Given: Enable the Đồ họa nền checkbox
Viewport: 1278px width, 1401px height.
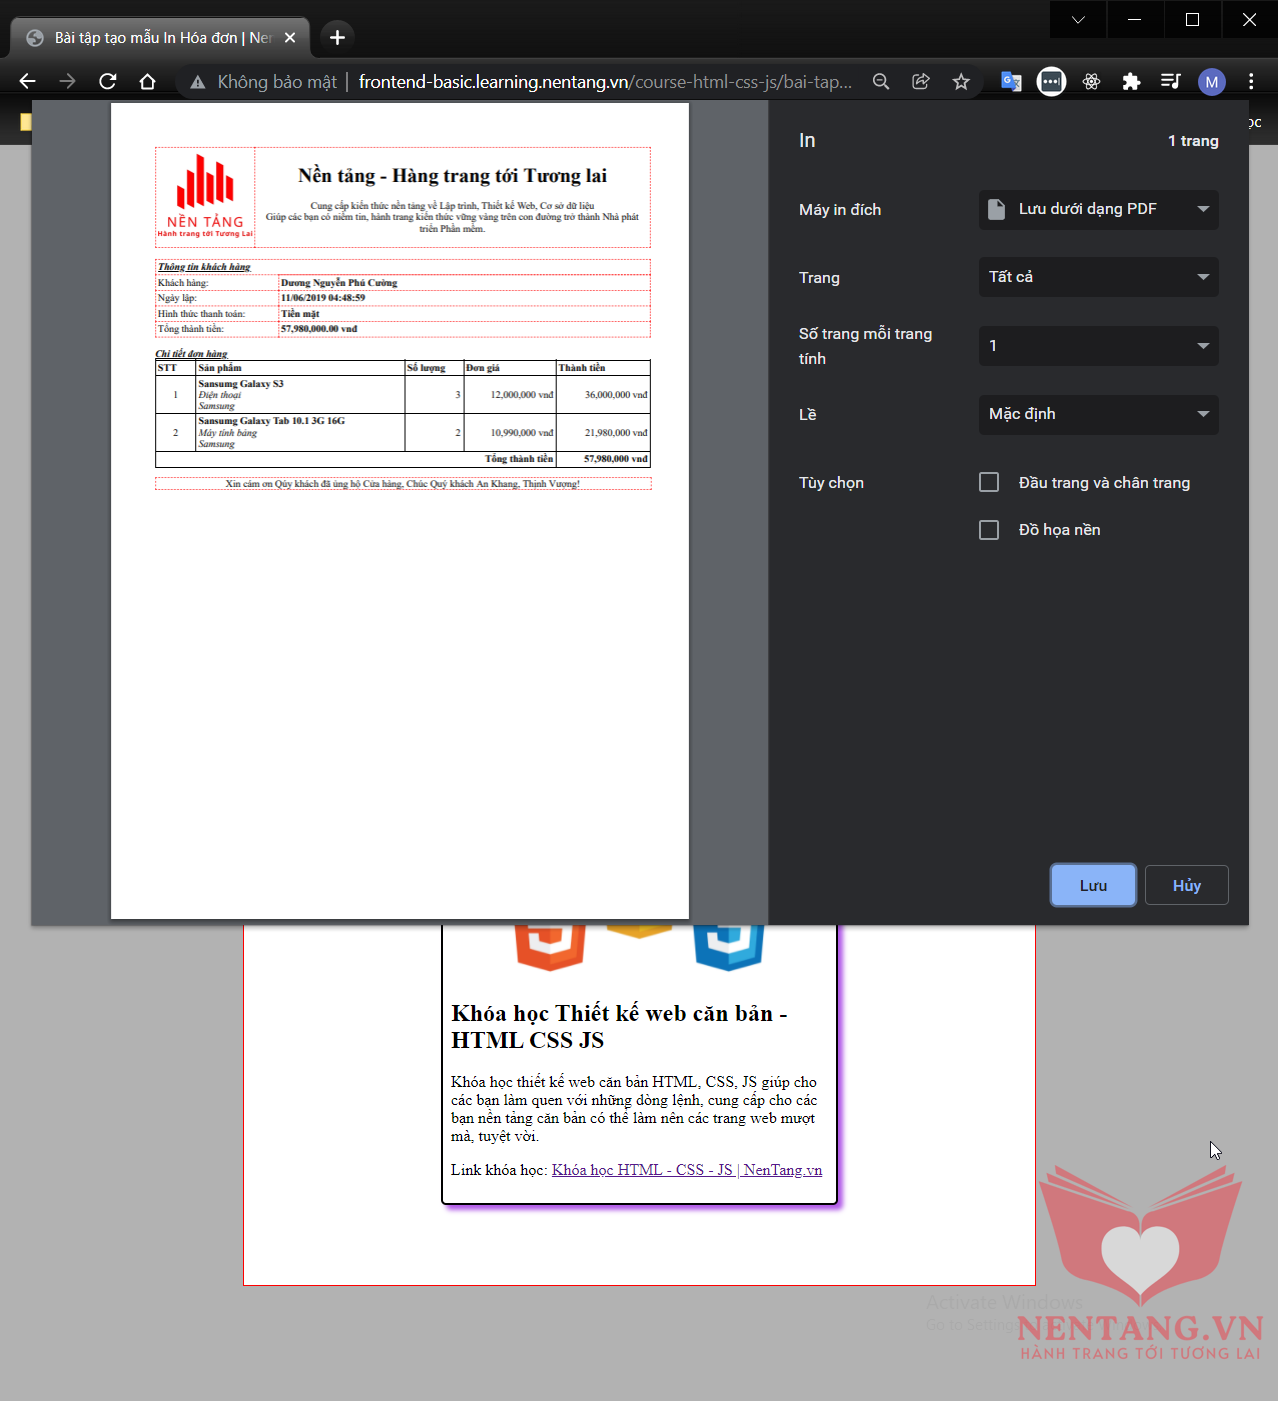Looking at the screenshot, I should (x=989, y=530).
